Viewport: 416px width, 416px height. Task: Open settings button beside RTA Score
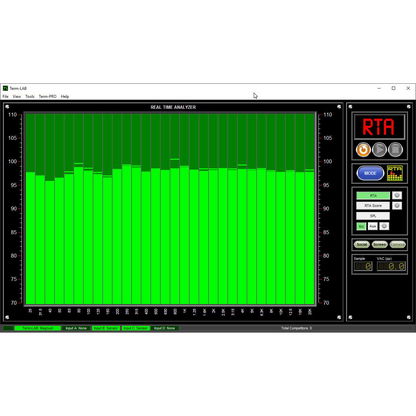[397, 206]
